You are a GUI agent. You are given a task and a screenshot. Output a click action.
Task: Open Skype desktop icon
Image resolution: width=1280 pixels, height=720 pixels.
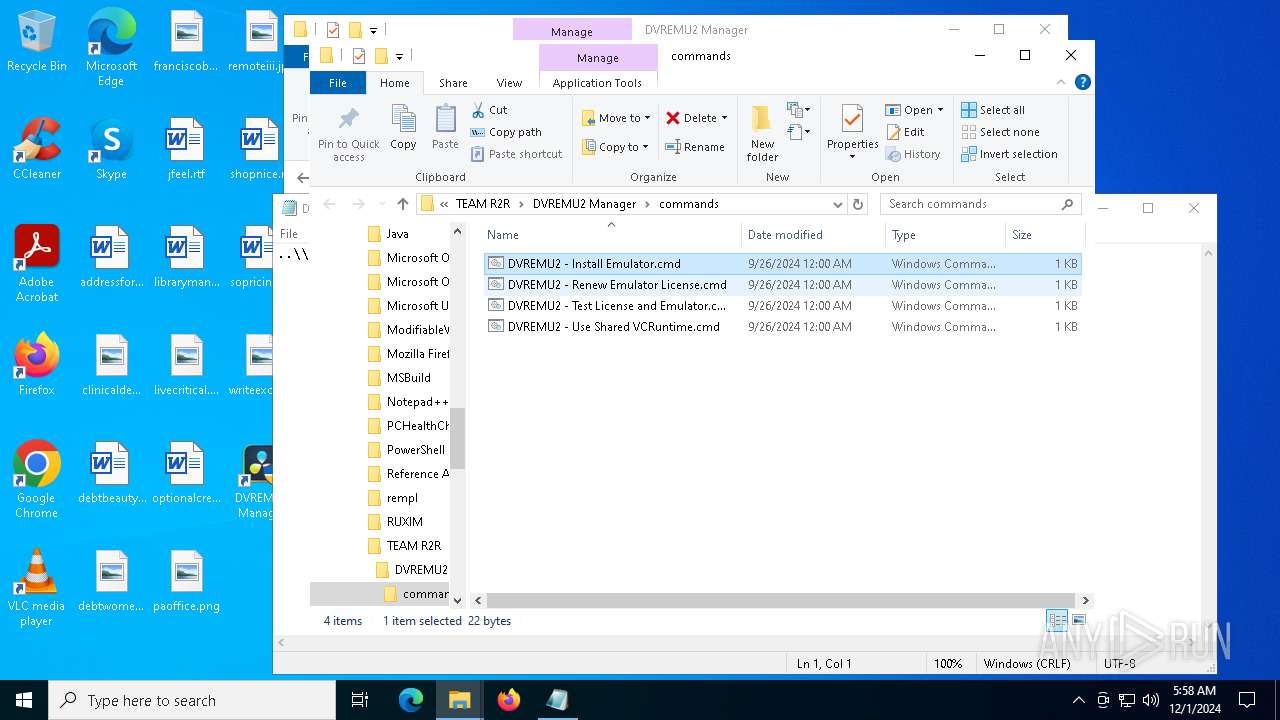[x=111, y=150]
